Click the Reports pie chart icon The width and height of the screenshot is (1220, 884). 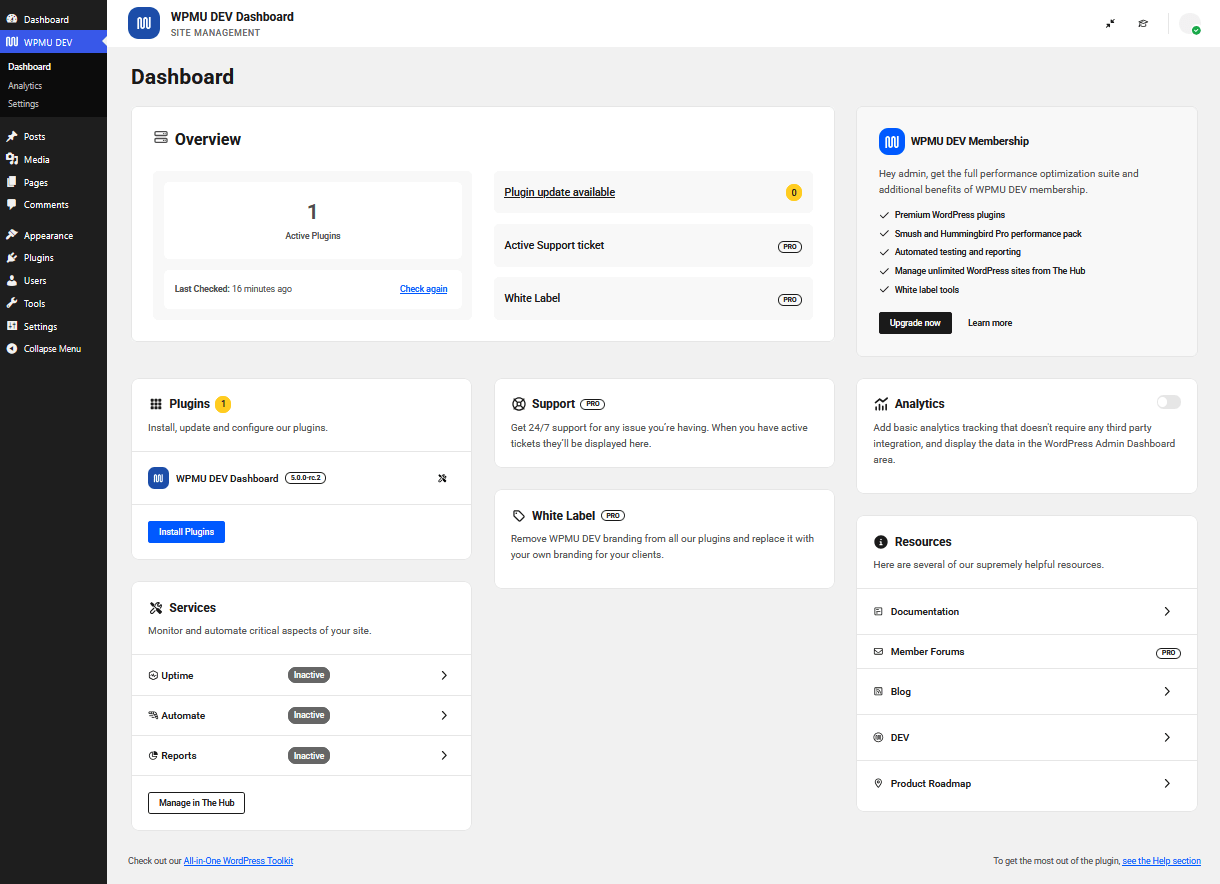pyautogui.click(x=153, y=755)
